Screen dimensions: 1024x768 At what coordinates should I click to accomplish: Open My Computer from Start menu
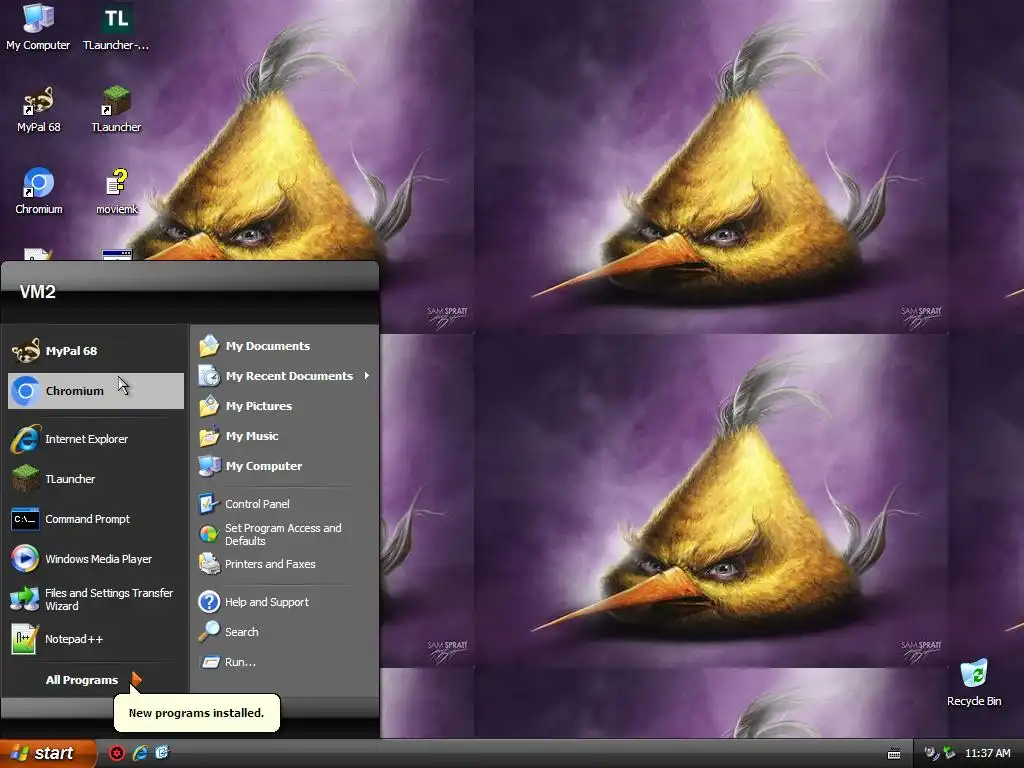pyautogui.click(x=285, y=466)
